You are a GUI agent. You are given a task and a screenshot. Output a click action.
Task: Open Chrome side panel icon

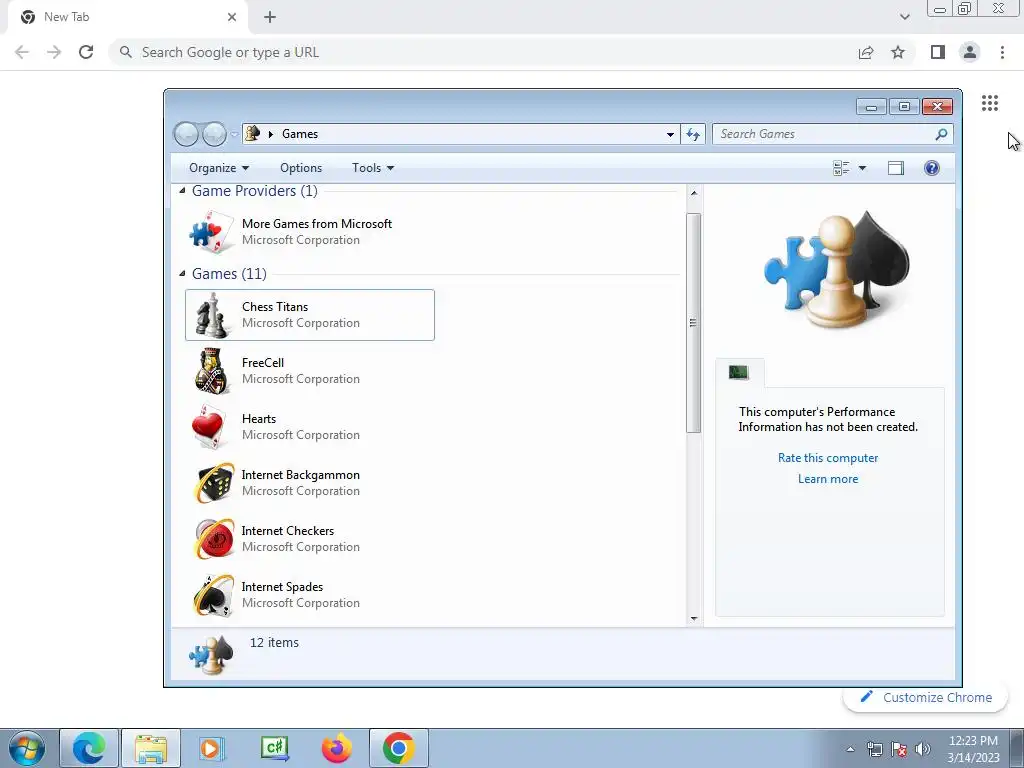(937, 52)
